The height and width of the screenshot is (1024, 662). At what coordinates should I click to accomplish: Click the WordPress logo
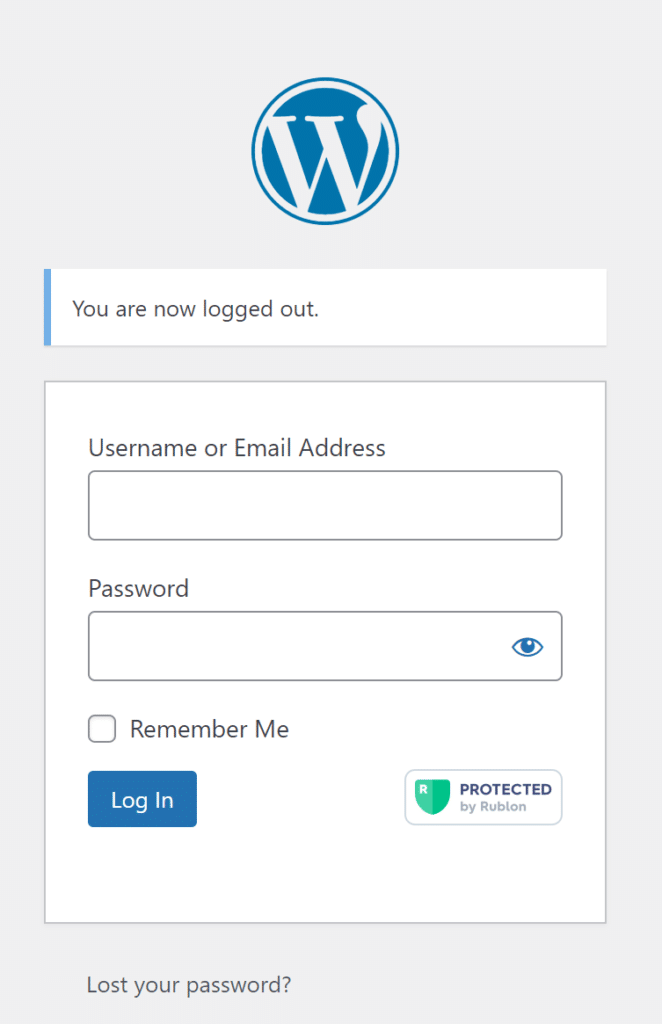325,150
